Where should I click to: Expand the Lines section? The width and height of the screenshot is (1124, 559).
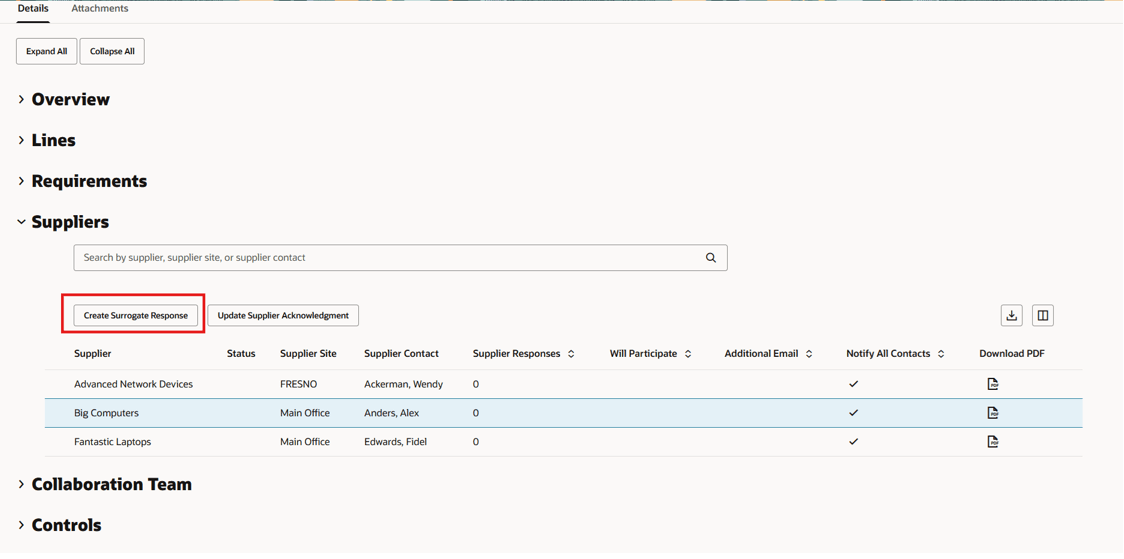click(x=22, y=140)
